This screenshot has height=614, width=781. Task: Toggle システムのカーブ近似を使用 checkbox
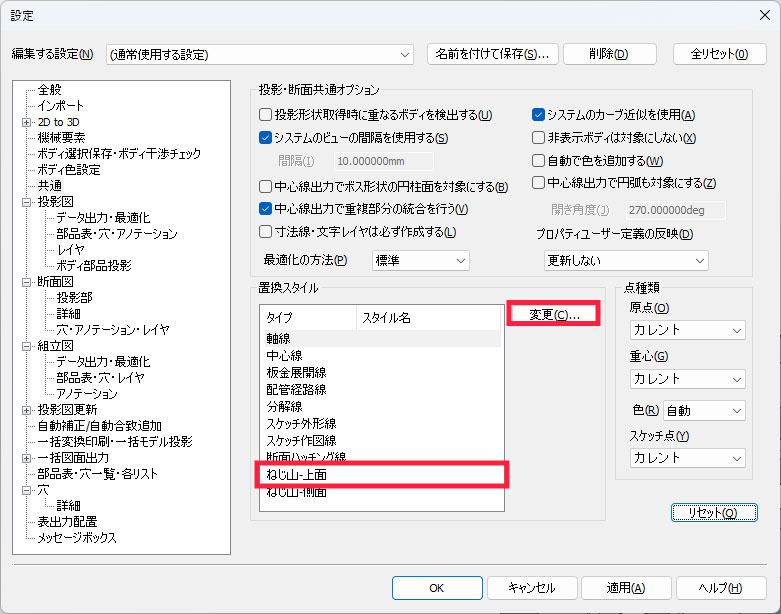pyautogui.click(x=539, y=115)
